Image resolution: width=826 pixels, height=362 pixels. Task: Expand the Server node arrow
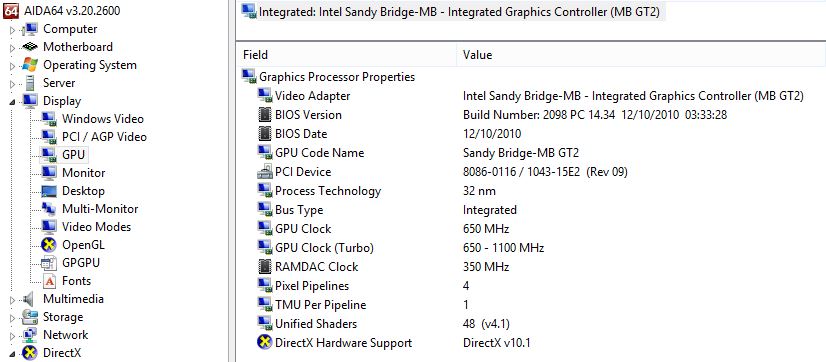[x=13, y=83]
